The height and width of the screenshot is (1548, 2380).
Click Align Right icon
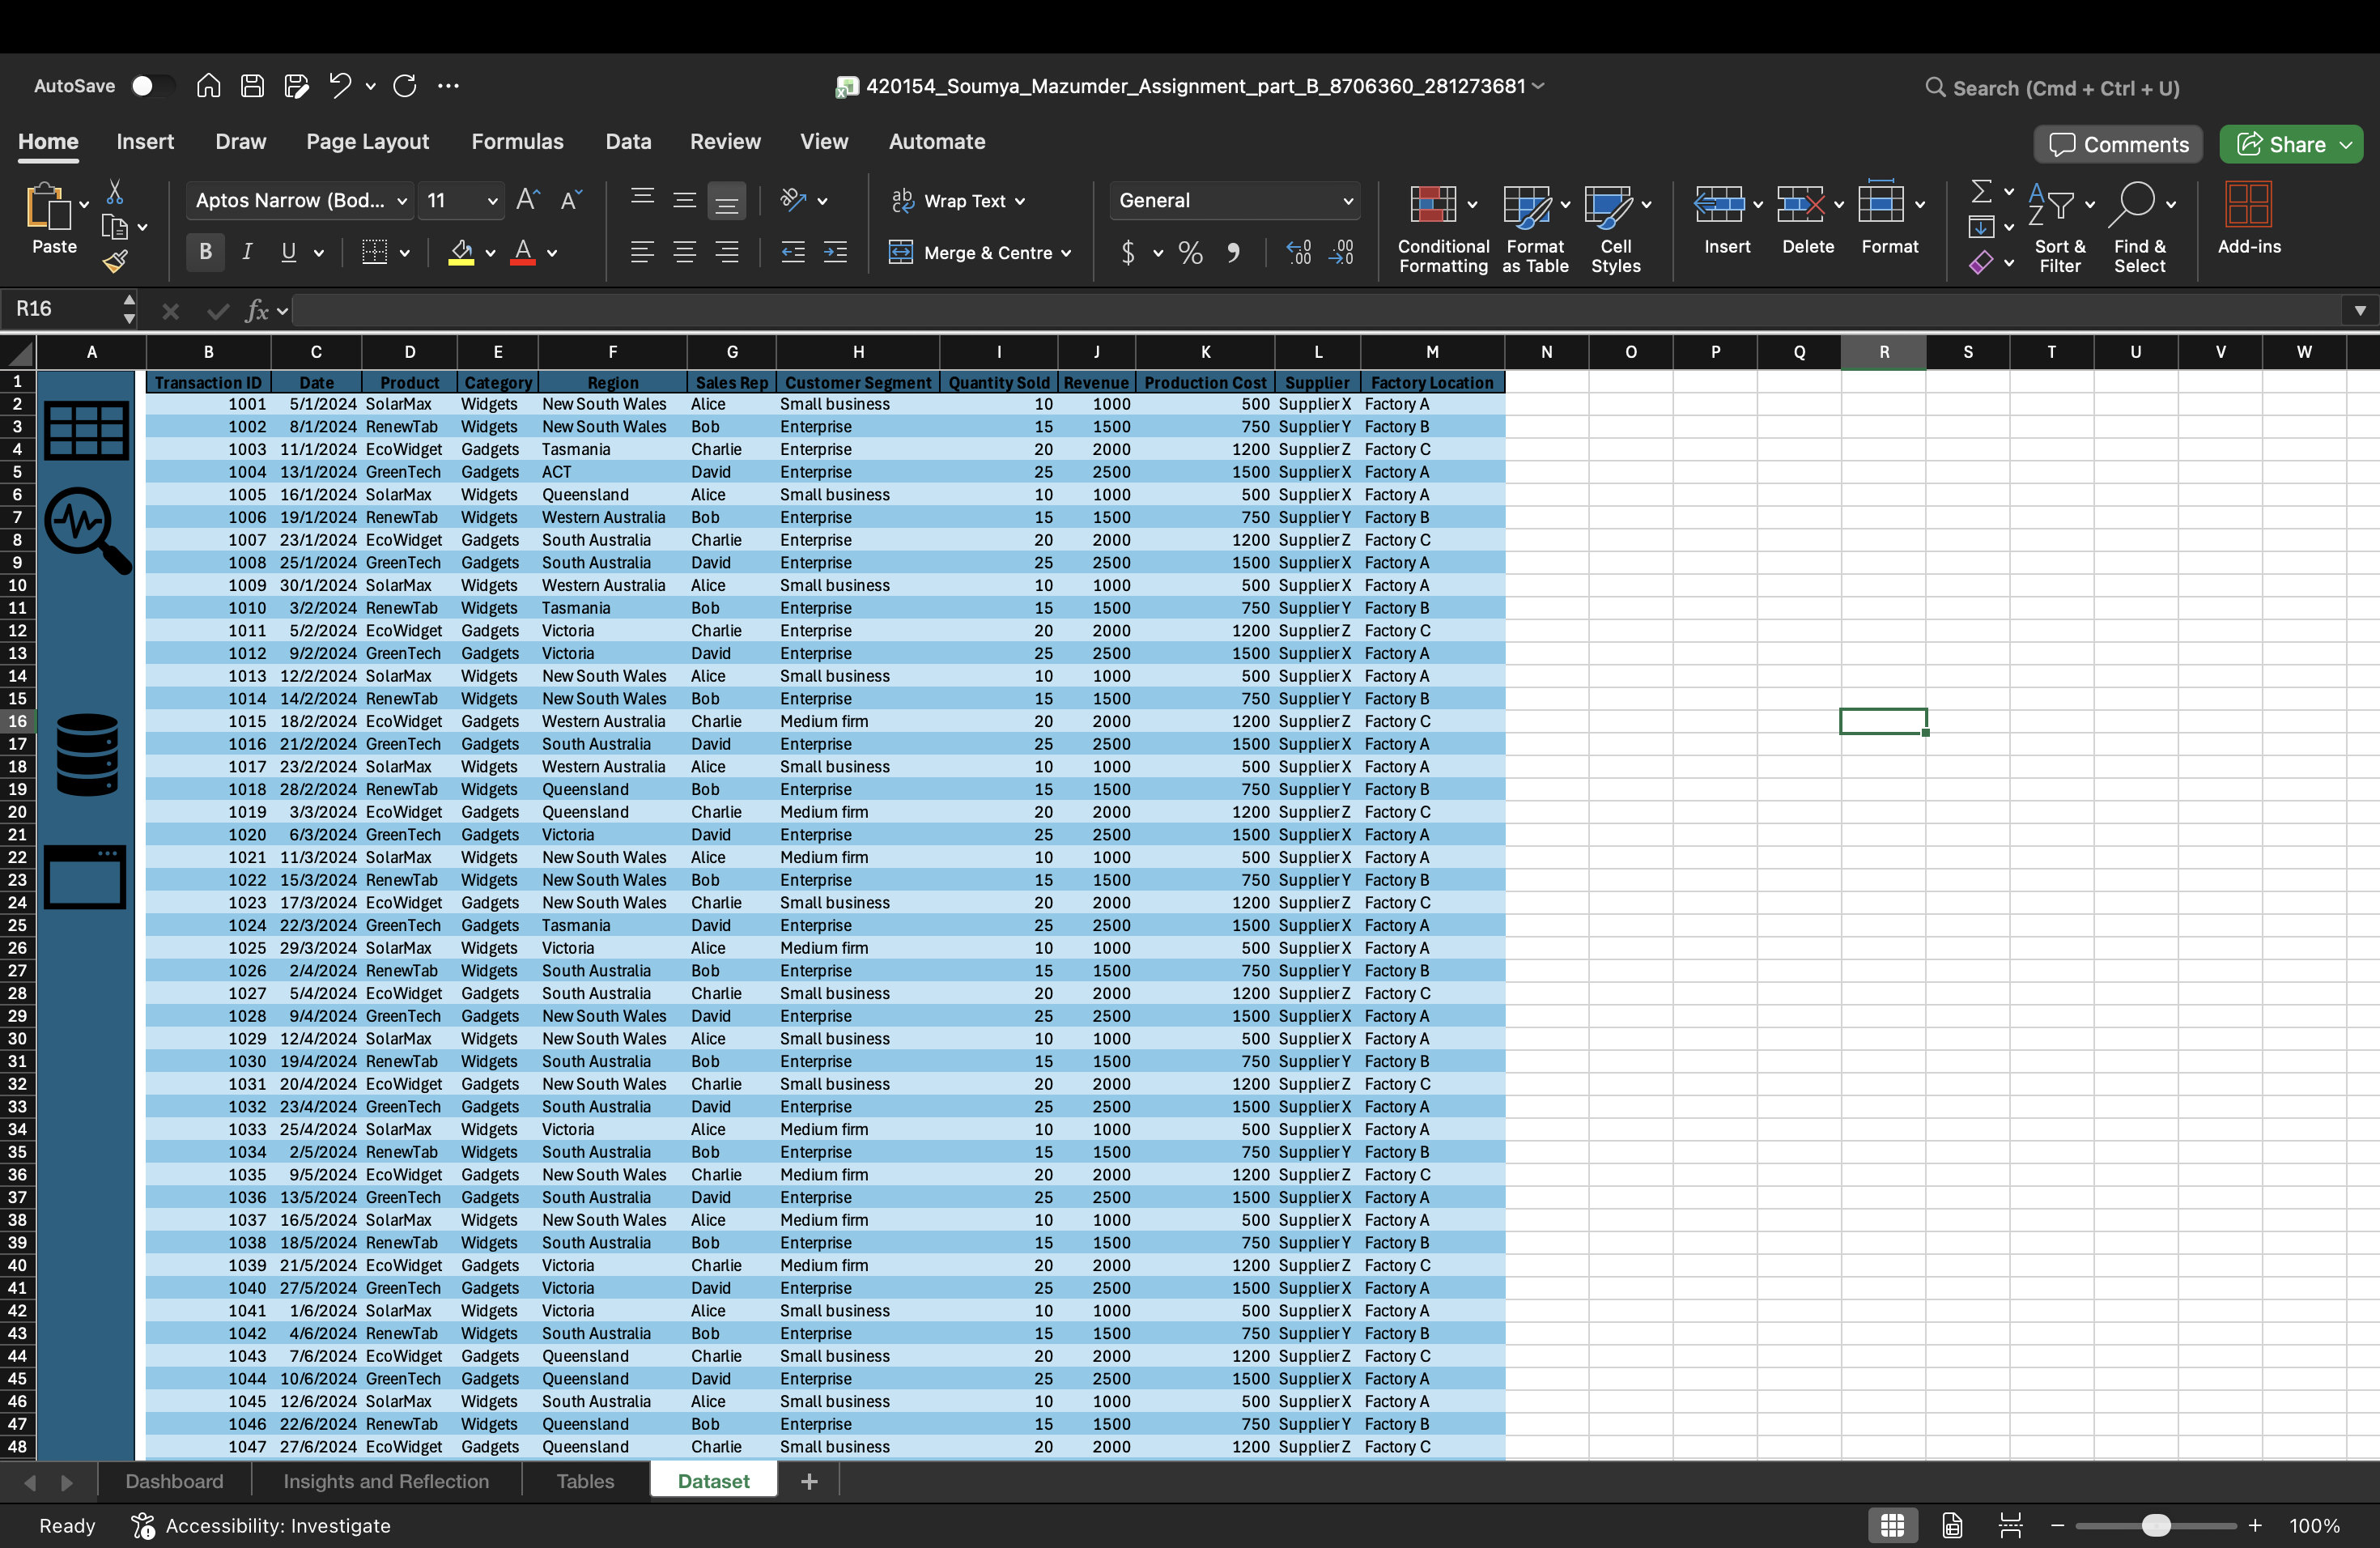pos(727,252)
